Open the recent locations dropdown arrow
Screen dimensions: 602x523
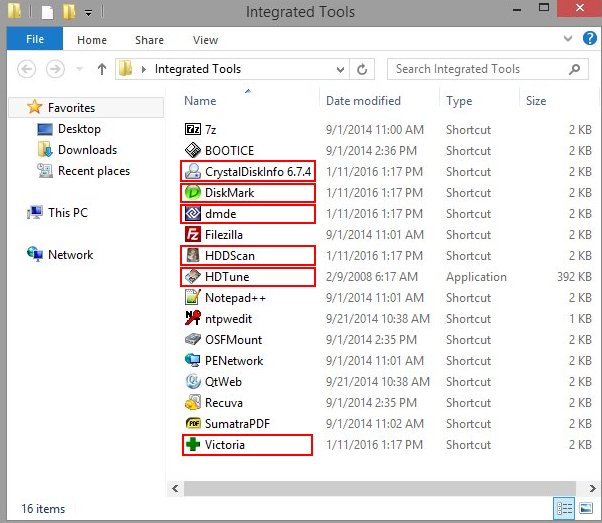click(79, 69)
